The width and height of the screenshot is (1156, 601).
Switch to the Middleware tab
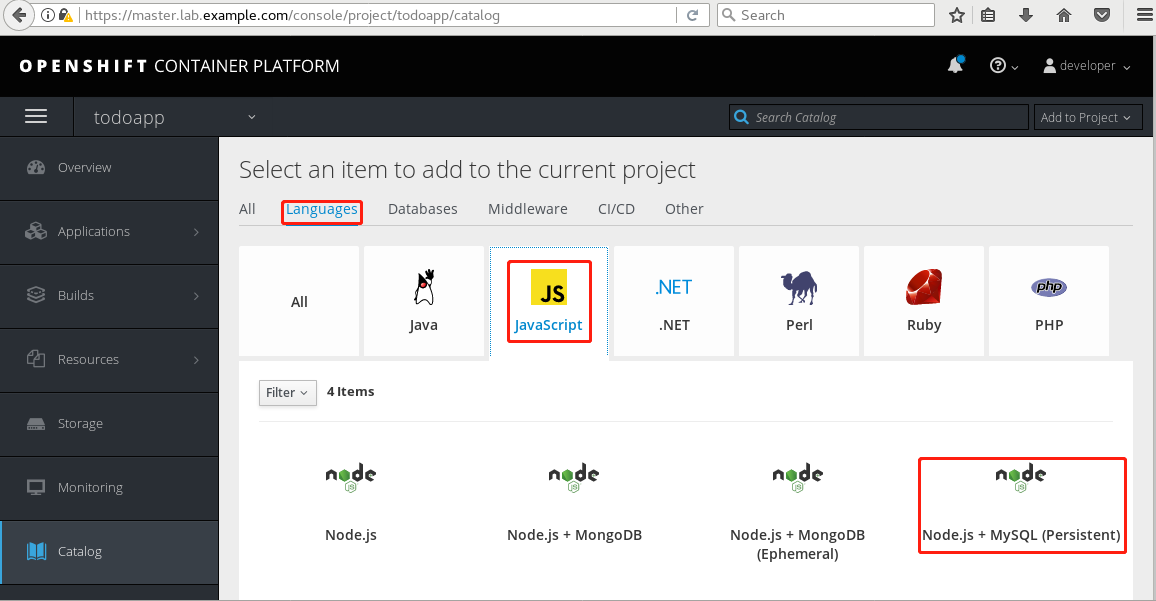528,209
